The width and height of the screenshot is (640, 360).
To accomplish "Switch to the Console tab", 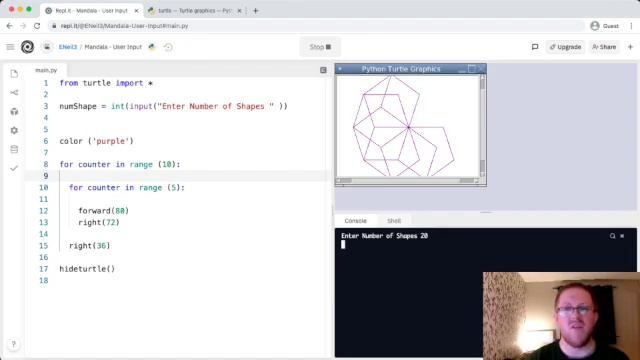I will pos(356,220).
